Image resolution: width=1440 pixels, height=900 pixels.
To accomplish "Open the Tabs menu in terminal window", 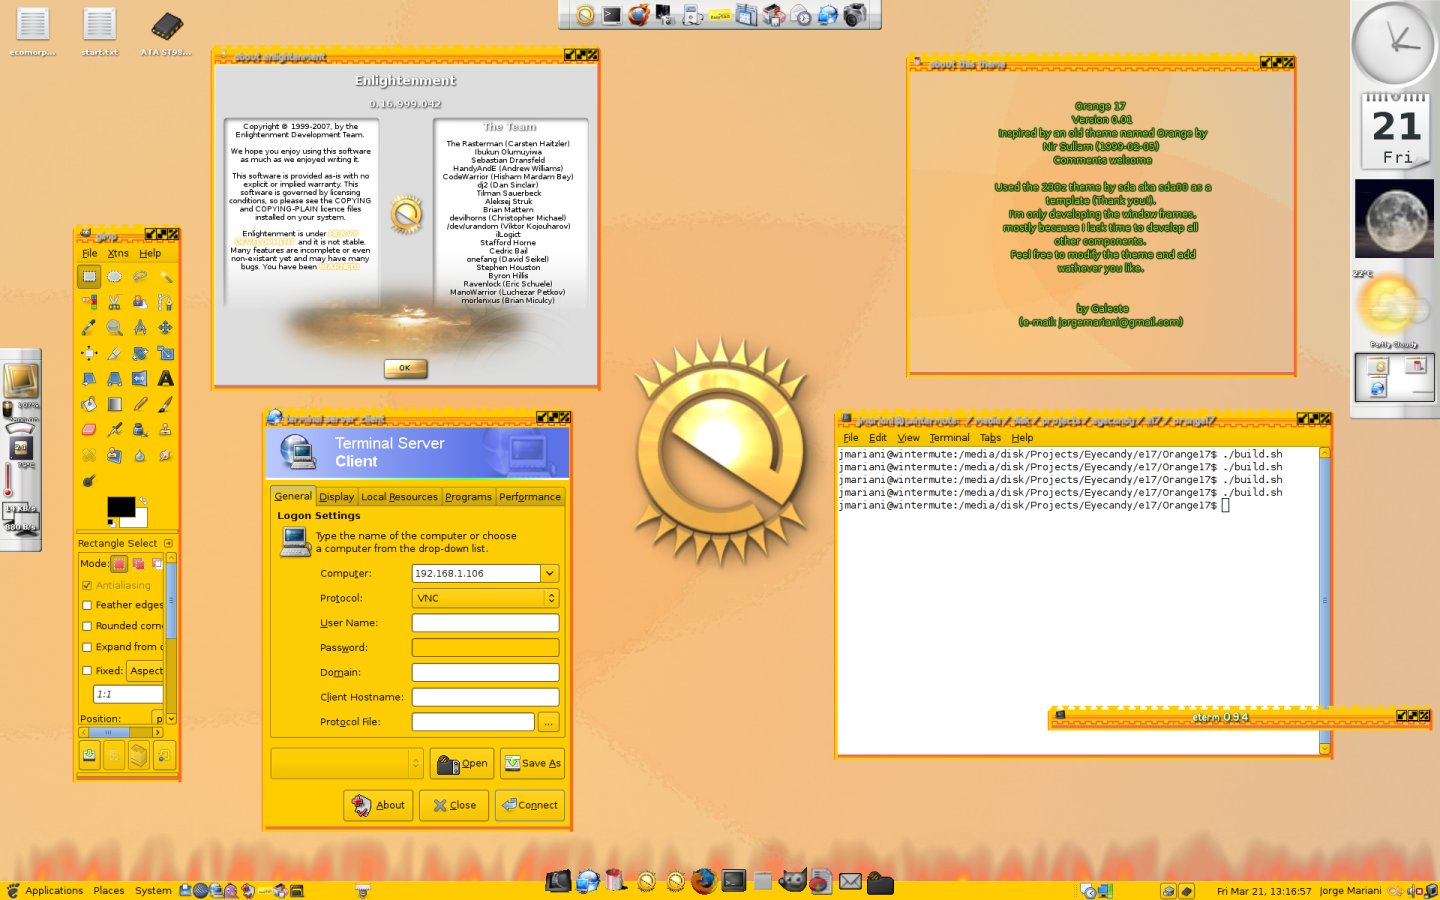I will (990, 437).
